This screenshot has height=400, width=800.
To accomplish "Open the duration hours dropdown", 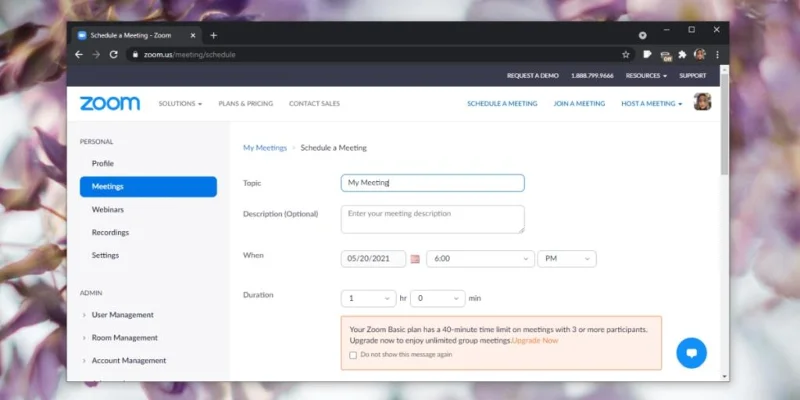I will tap(368, 298).
